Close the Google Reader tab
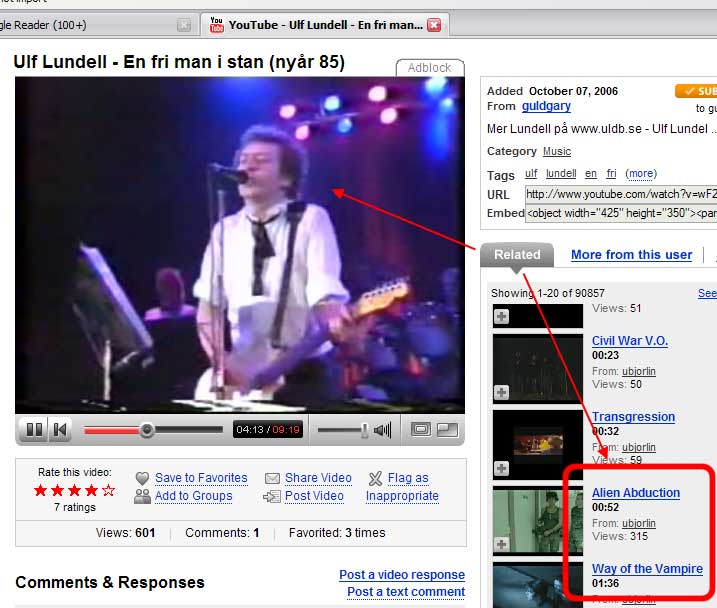This screenshot has width=717, height=608. pos(184,25)
